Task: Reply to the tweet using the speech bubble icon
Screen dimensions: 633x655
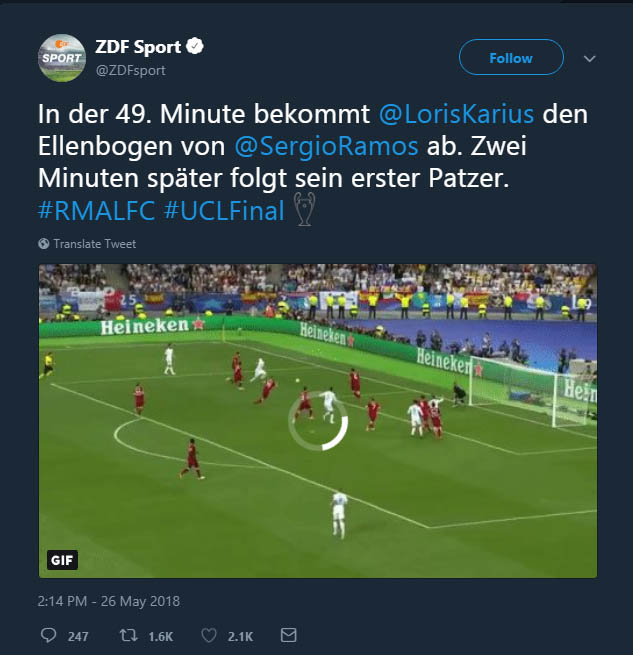Action: click(48, 635)
